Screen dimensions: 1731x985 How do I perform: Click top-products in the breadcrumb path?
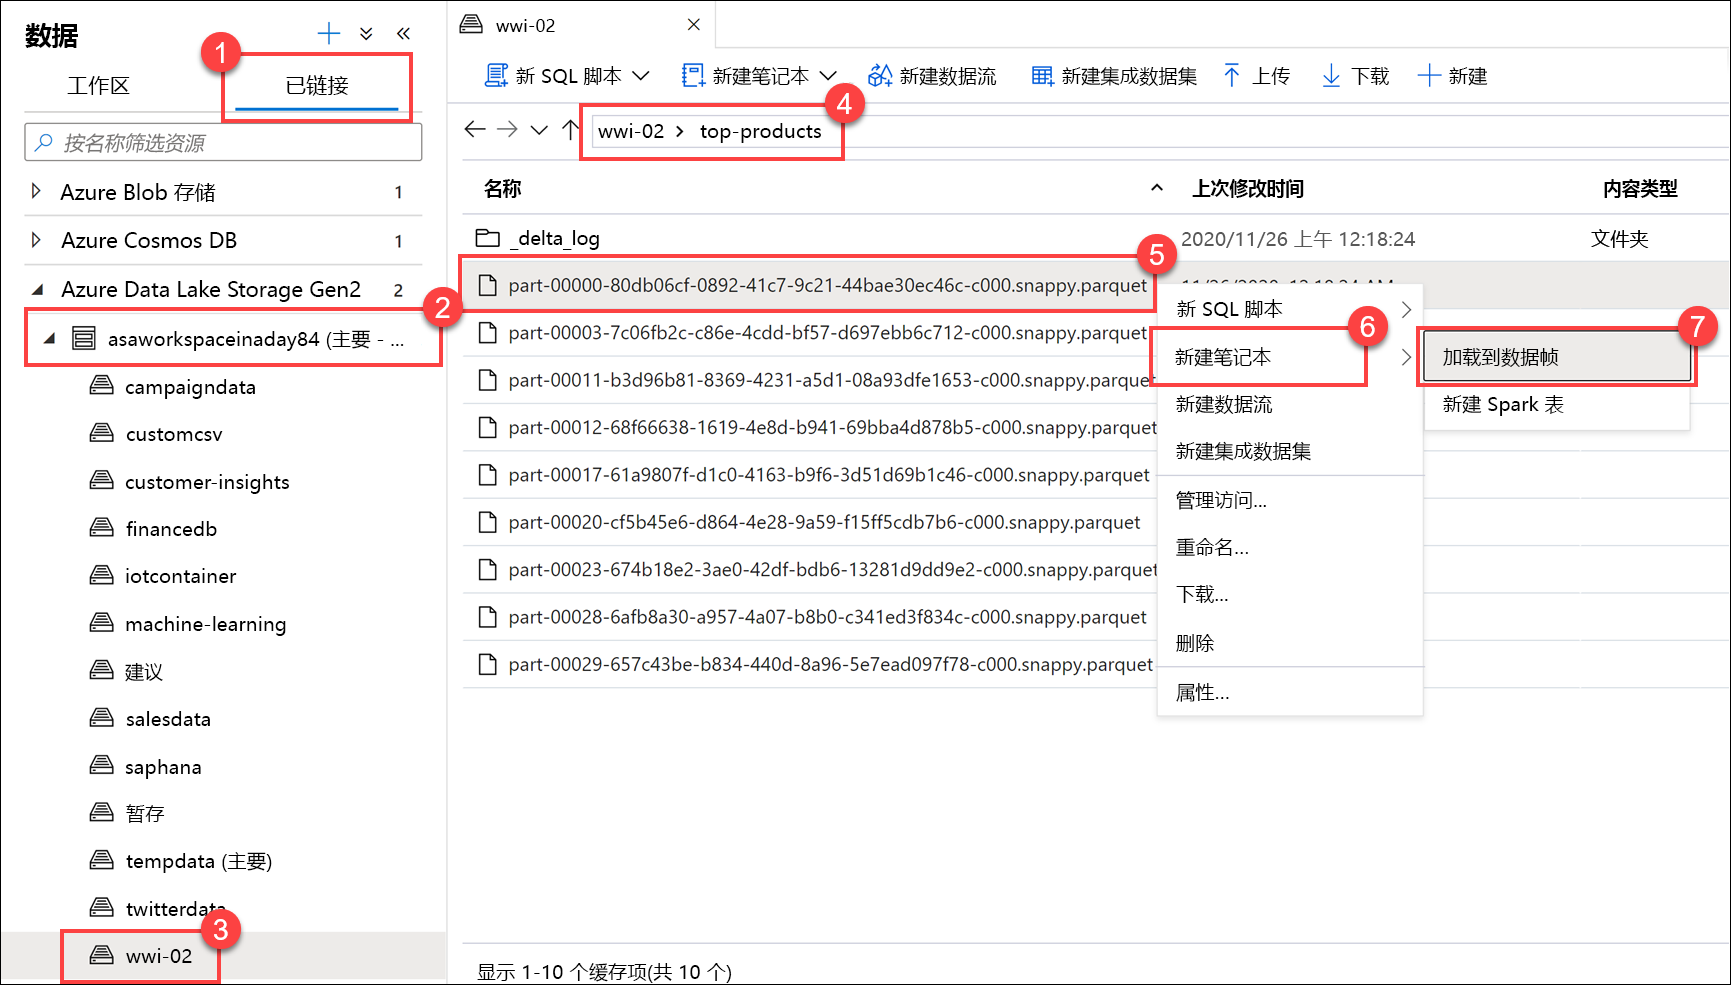pos(760,131)
